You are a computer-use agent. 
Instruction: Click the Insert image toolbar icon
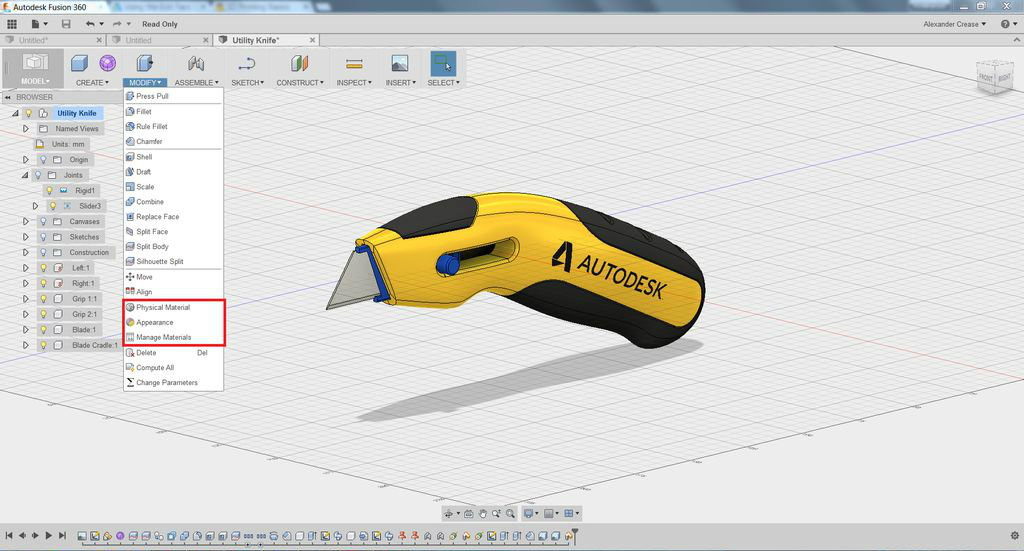[x=400, y=63]
